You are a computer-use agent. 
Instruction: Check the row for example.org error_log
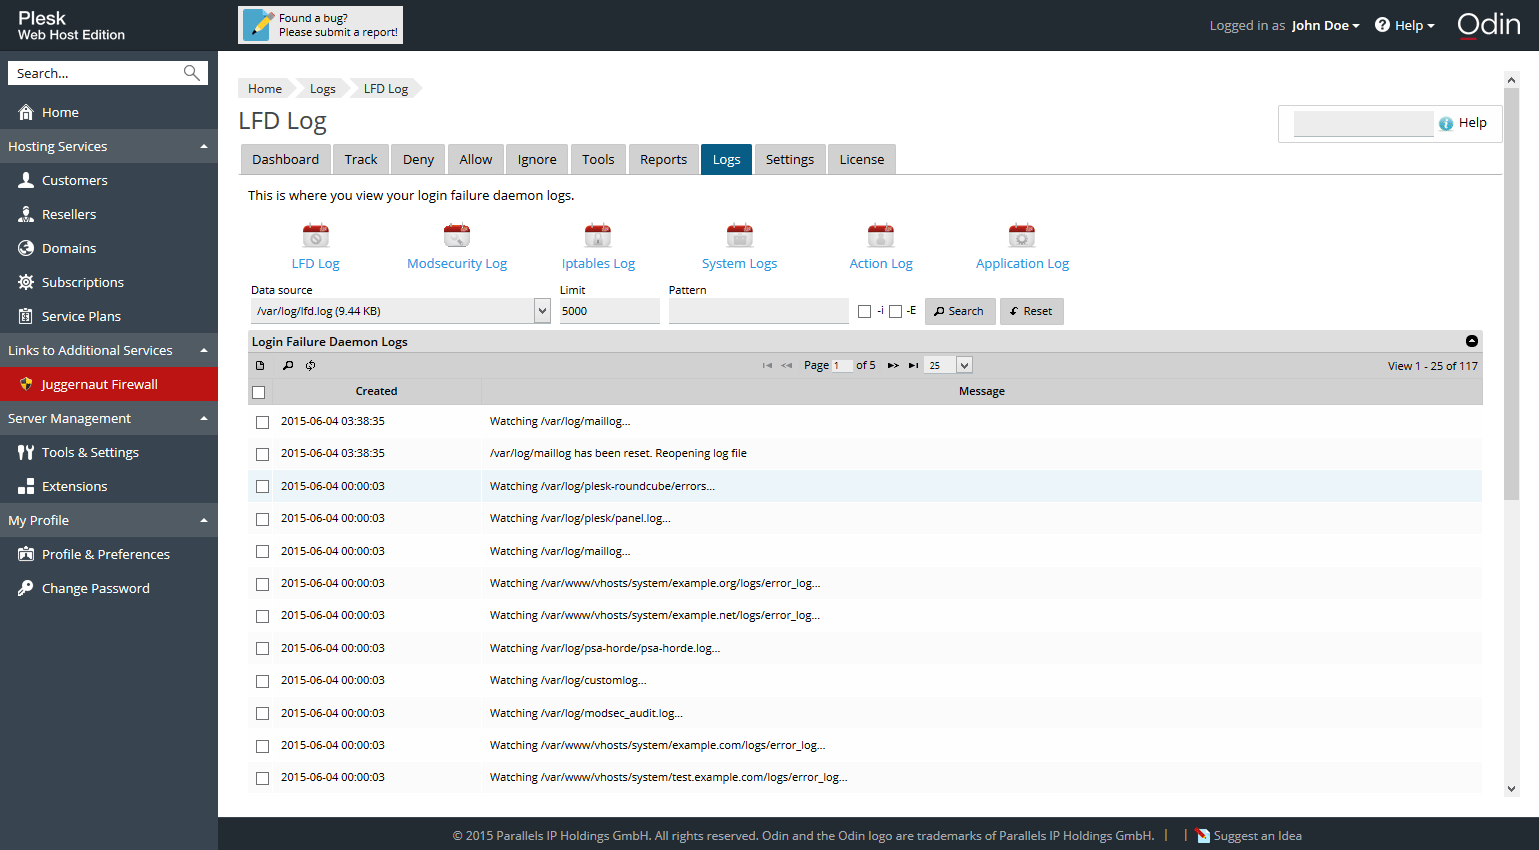coord(262,584)
